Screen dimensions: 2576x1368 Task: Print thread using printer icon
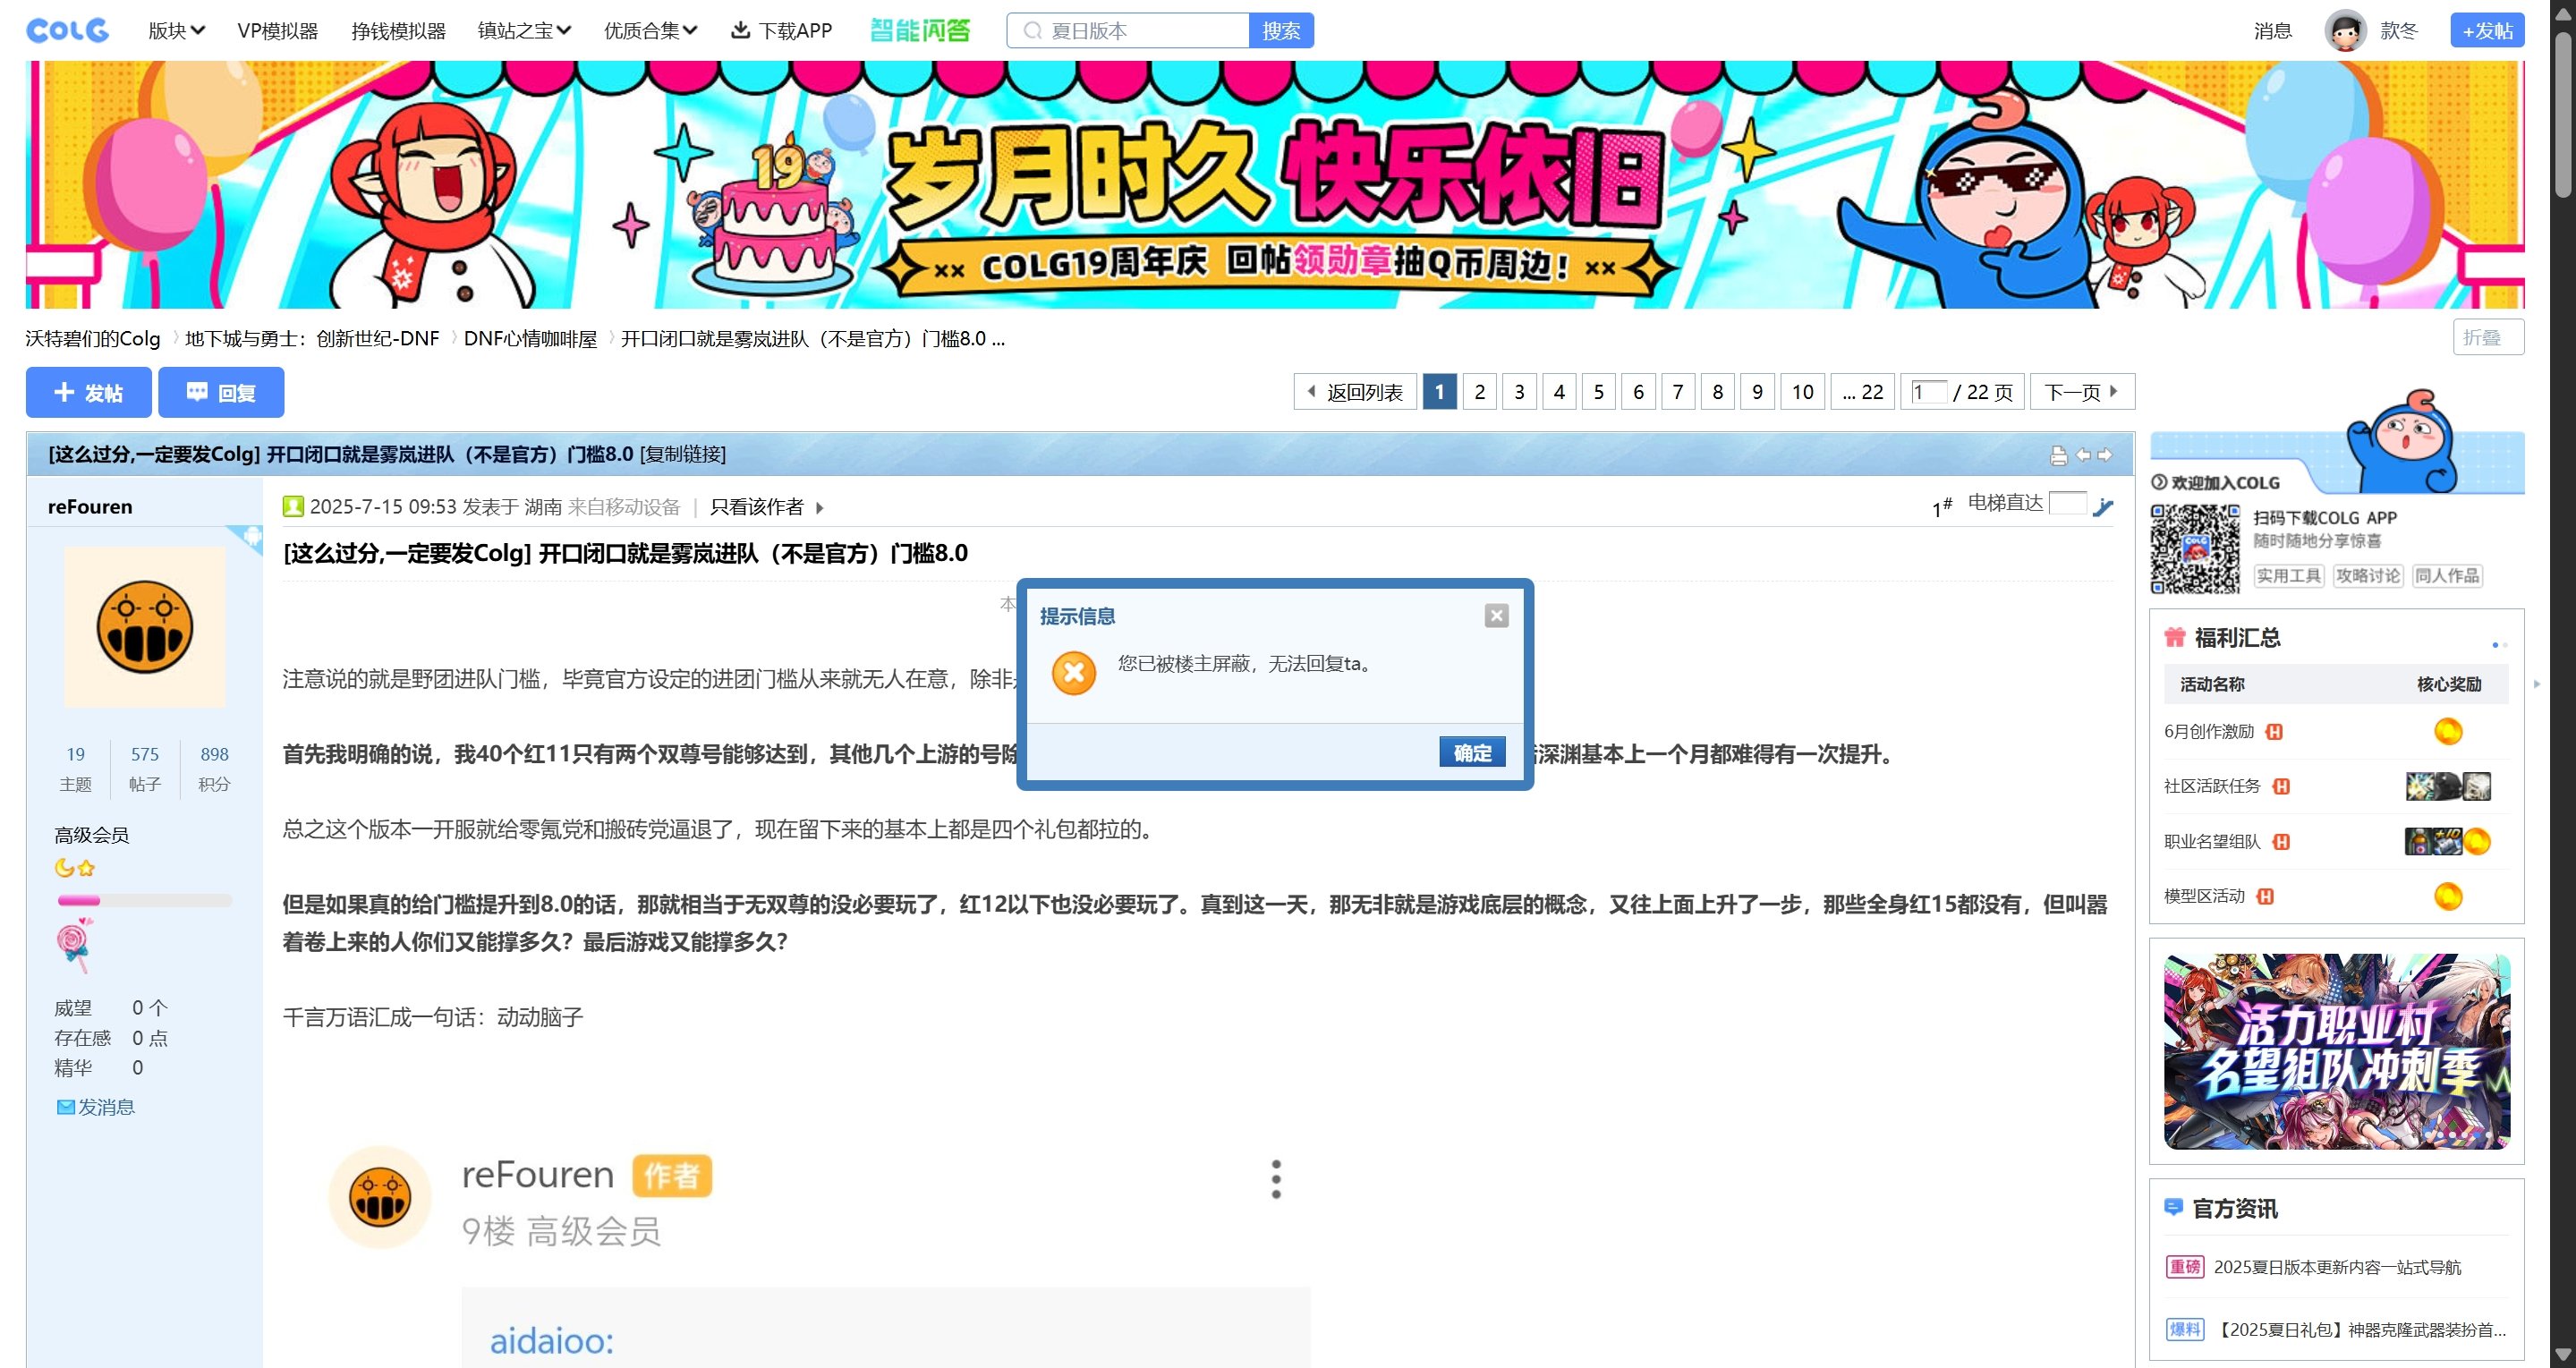tap(2058, 455)
